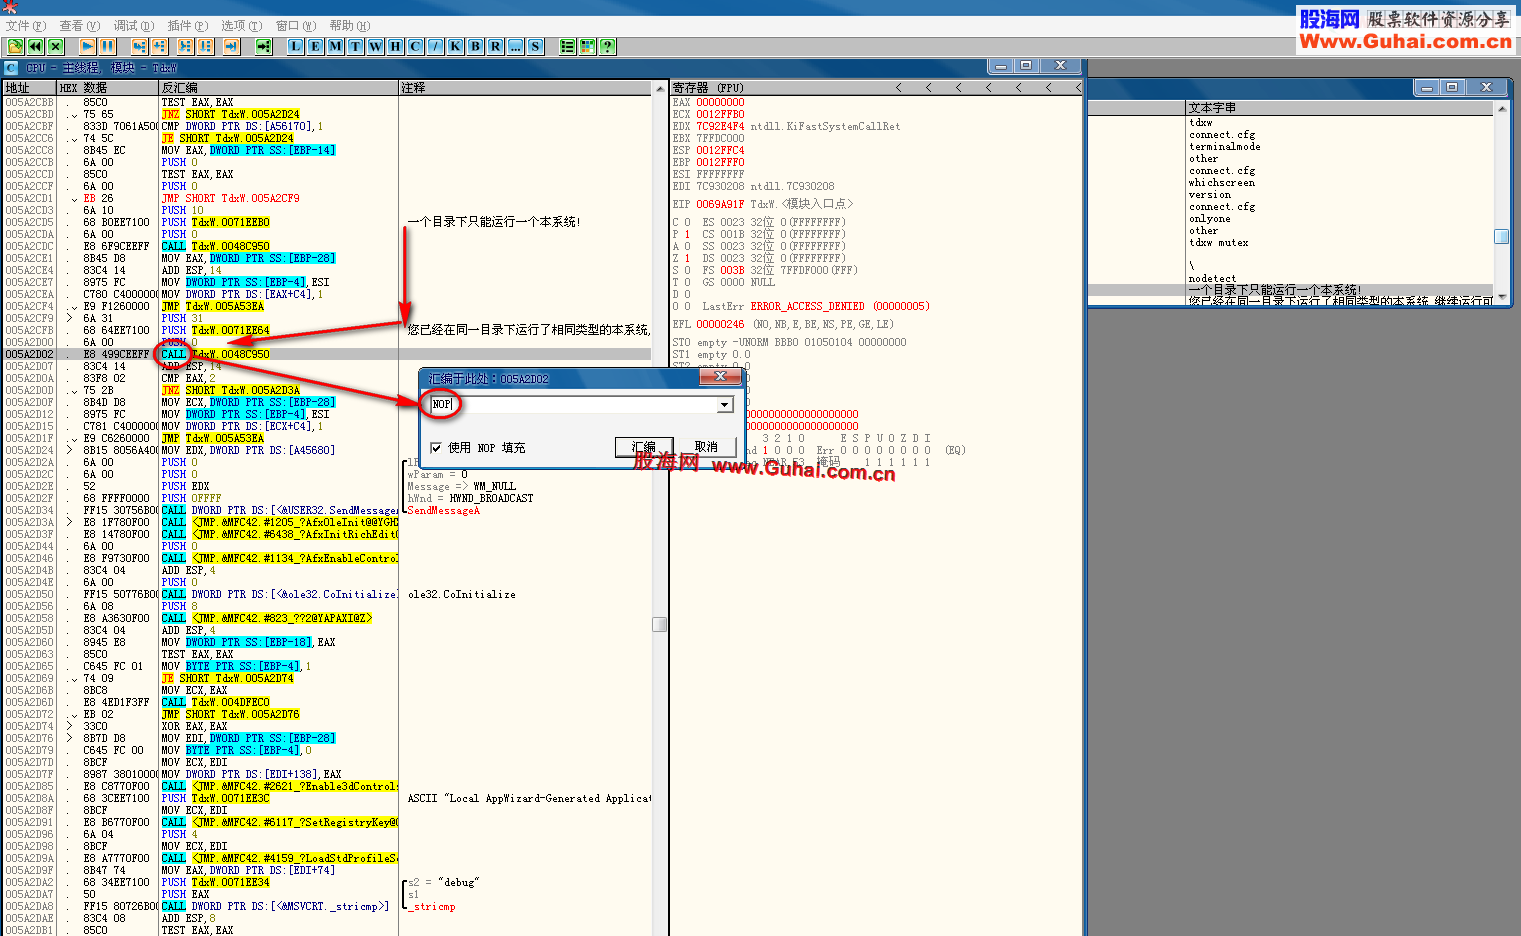Click the 反汇编 column header

point(279,88)
